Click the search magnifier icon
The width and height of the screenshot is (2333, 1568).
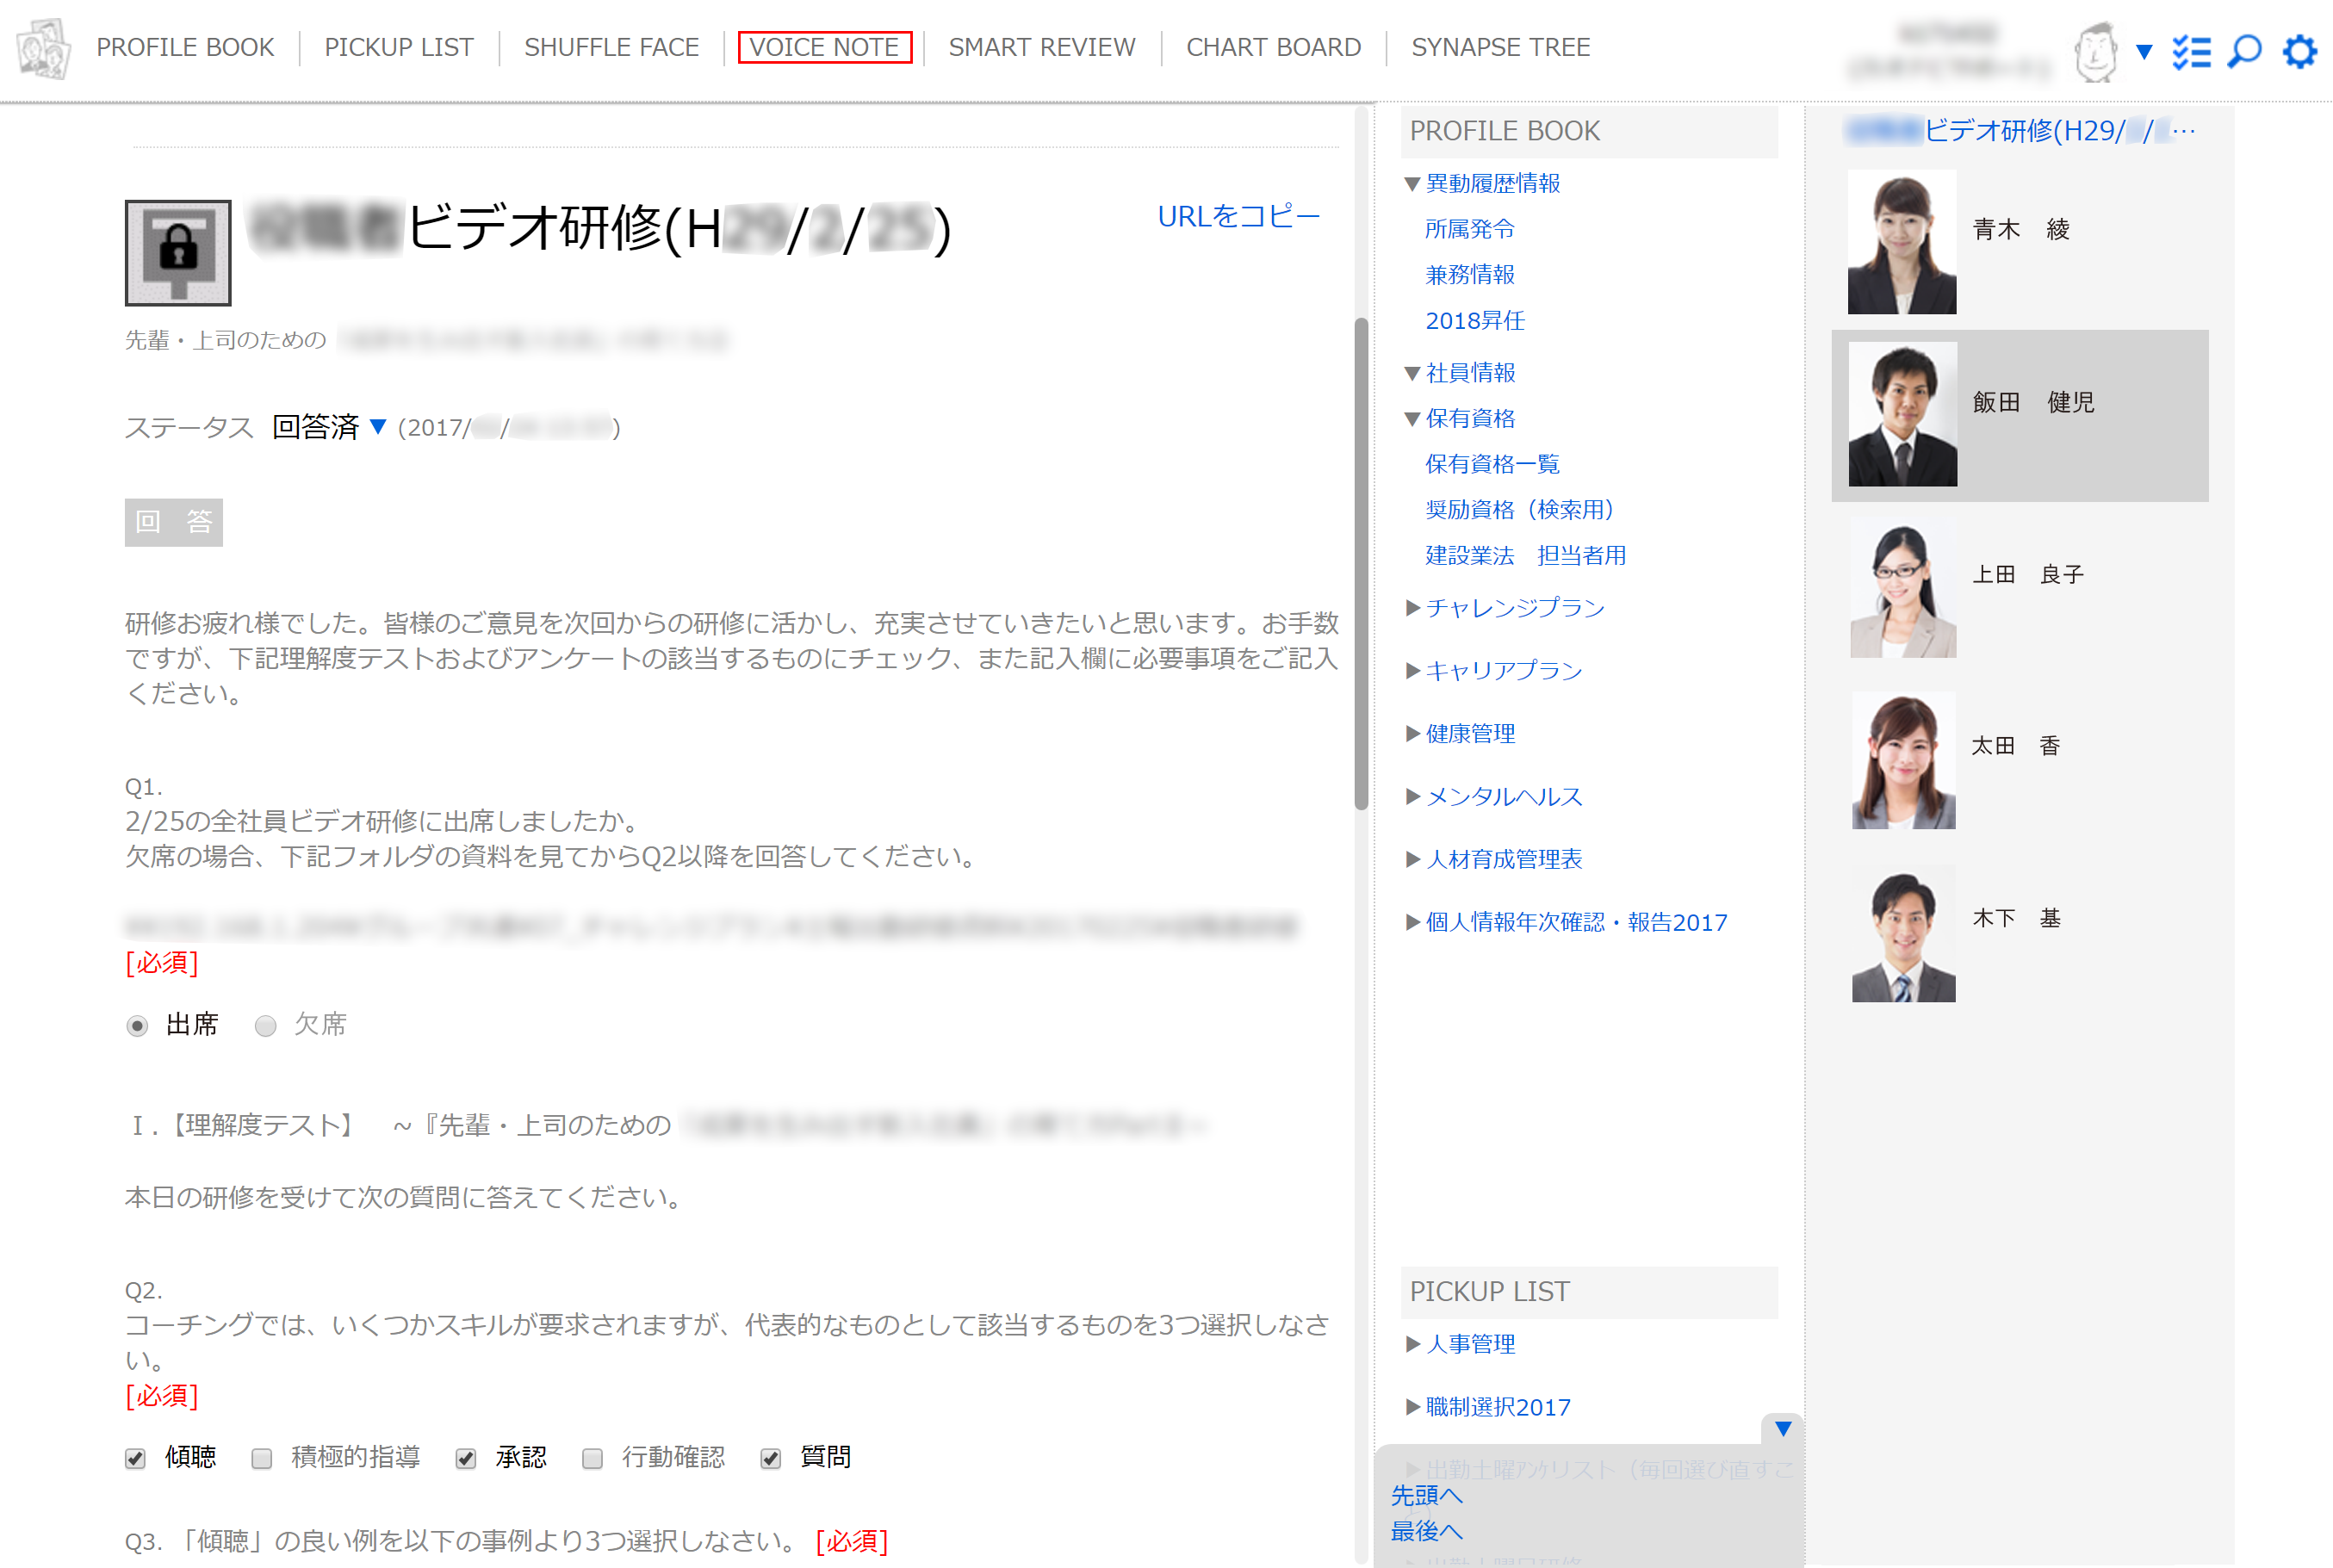point(2244,51)
